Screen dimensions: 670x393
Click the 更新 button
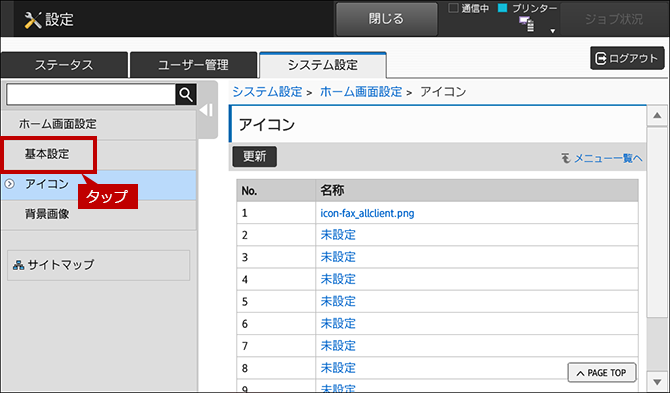click(255, 156)
